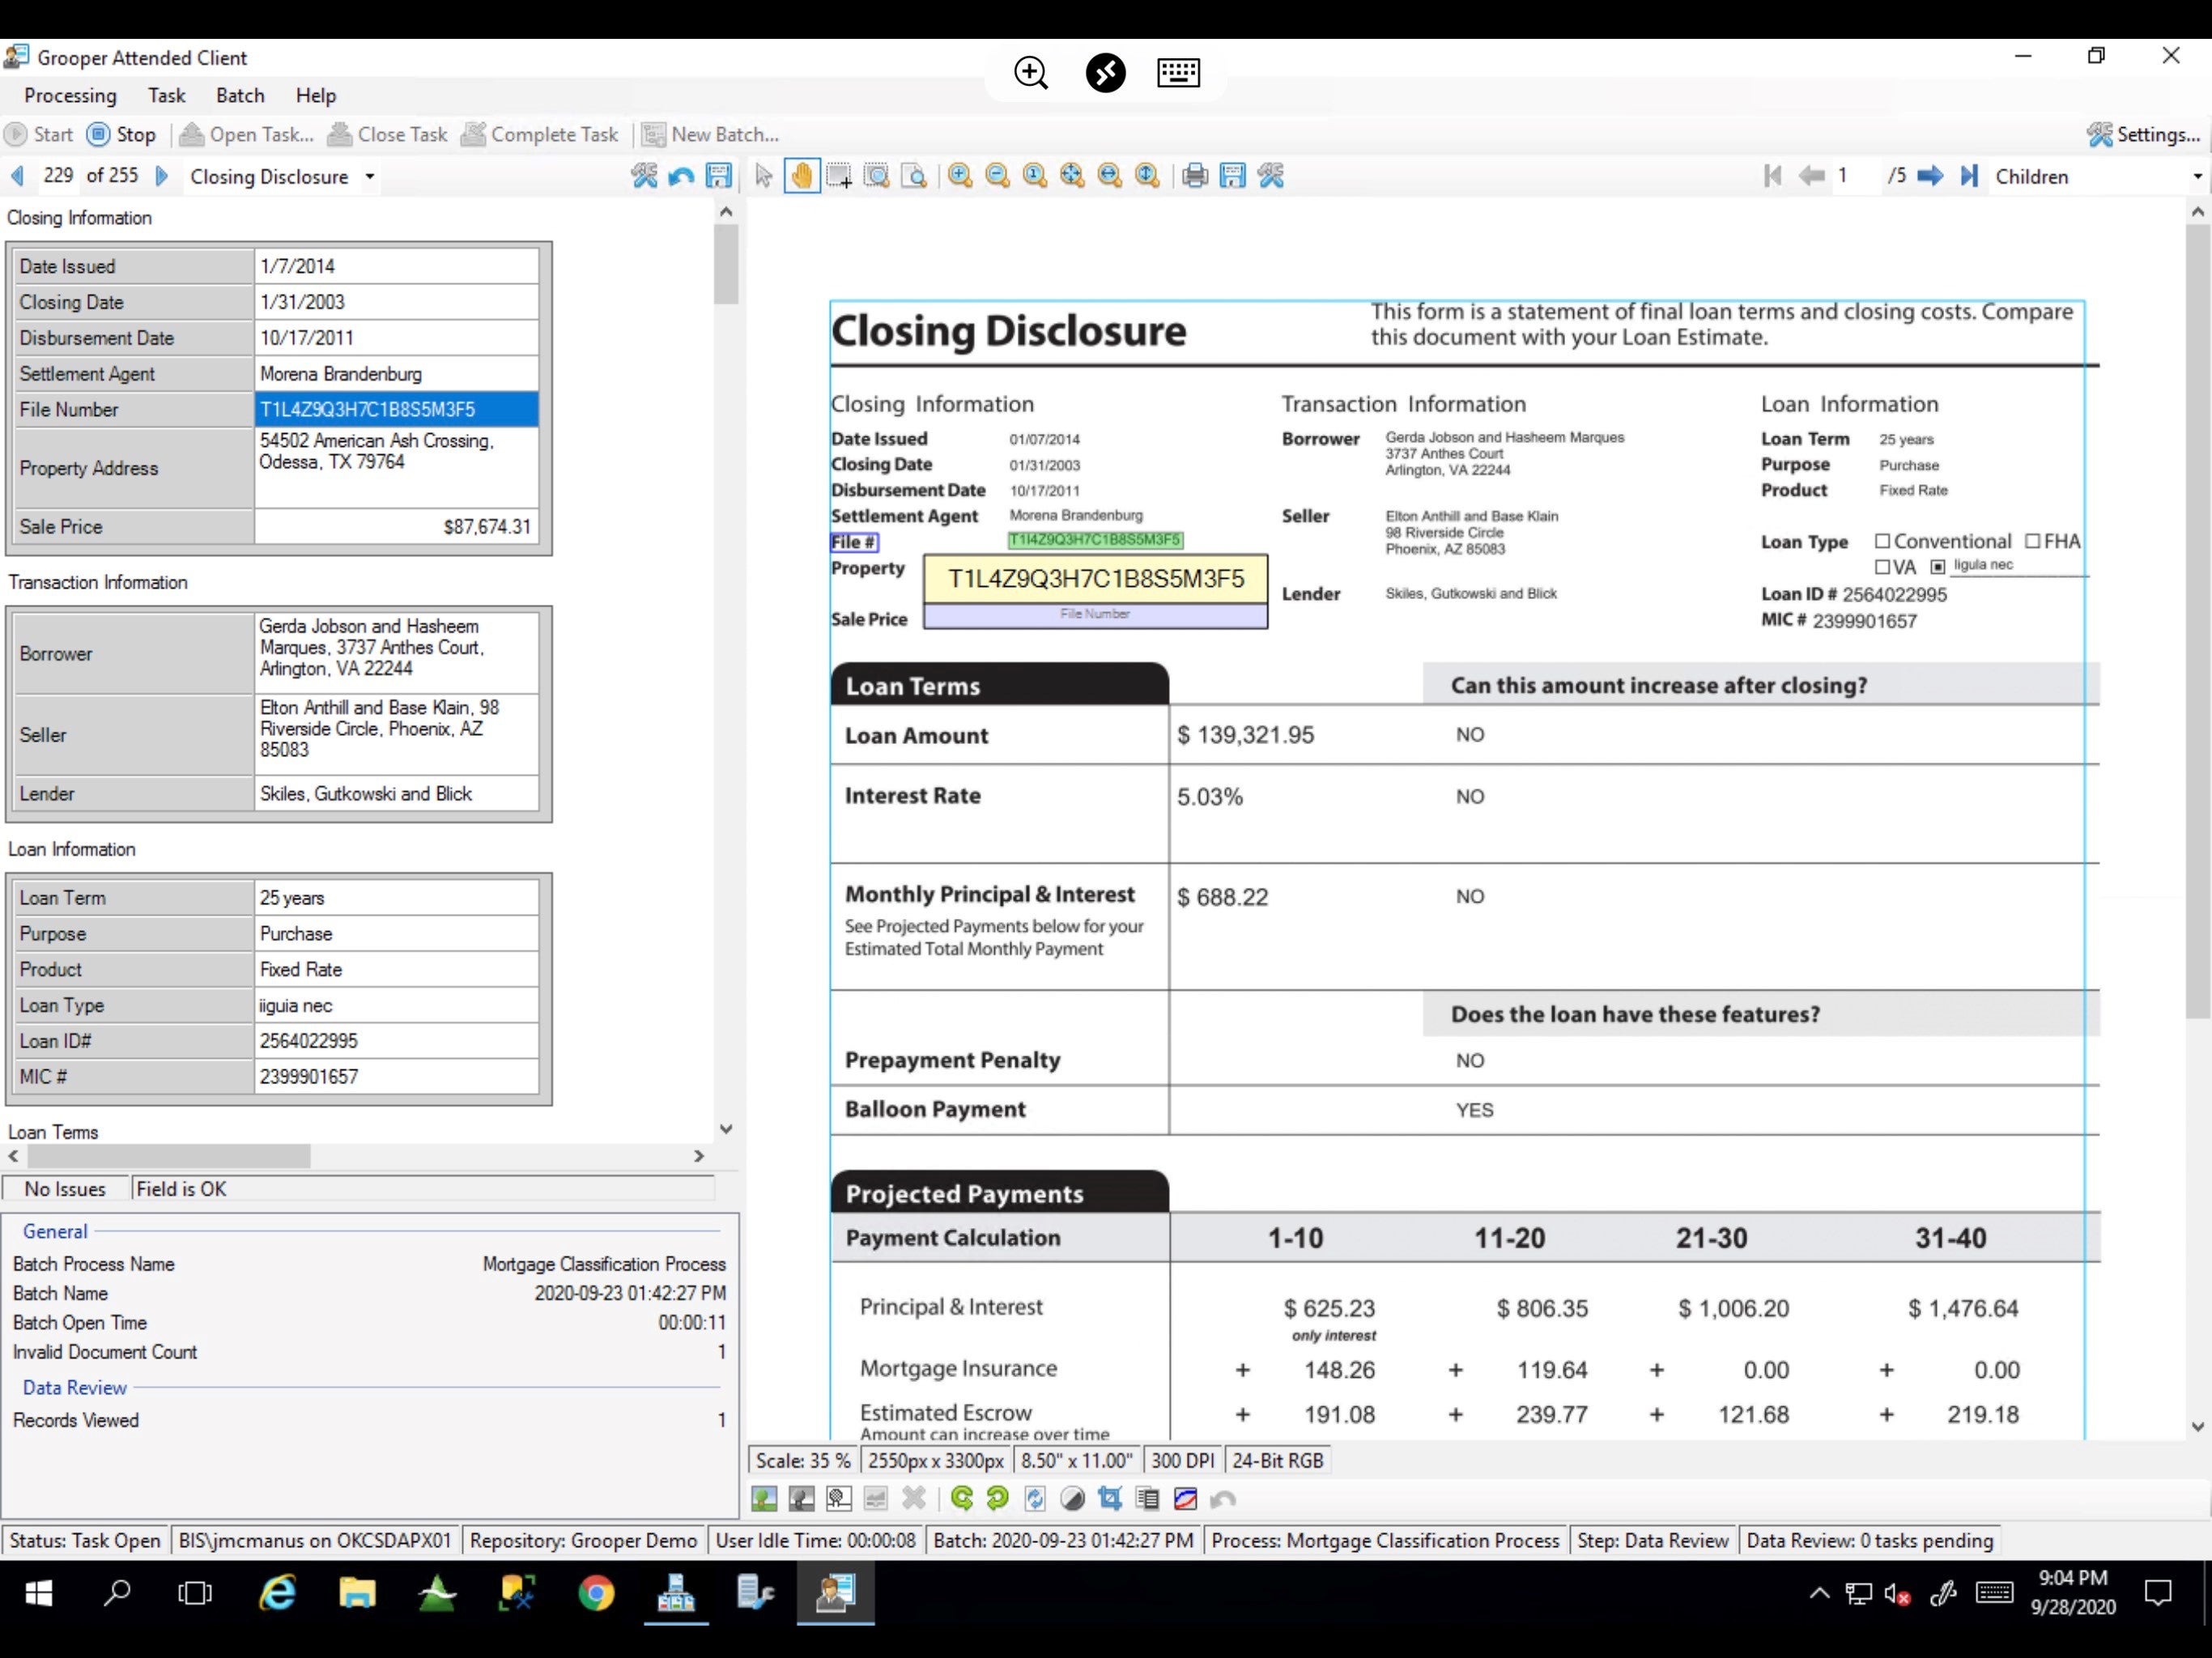Toggle the Conventional loan type checkbox
The width and height of the screenshot is (2212, 1658).
pyautogui.click(x=1882, y=541)
